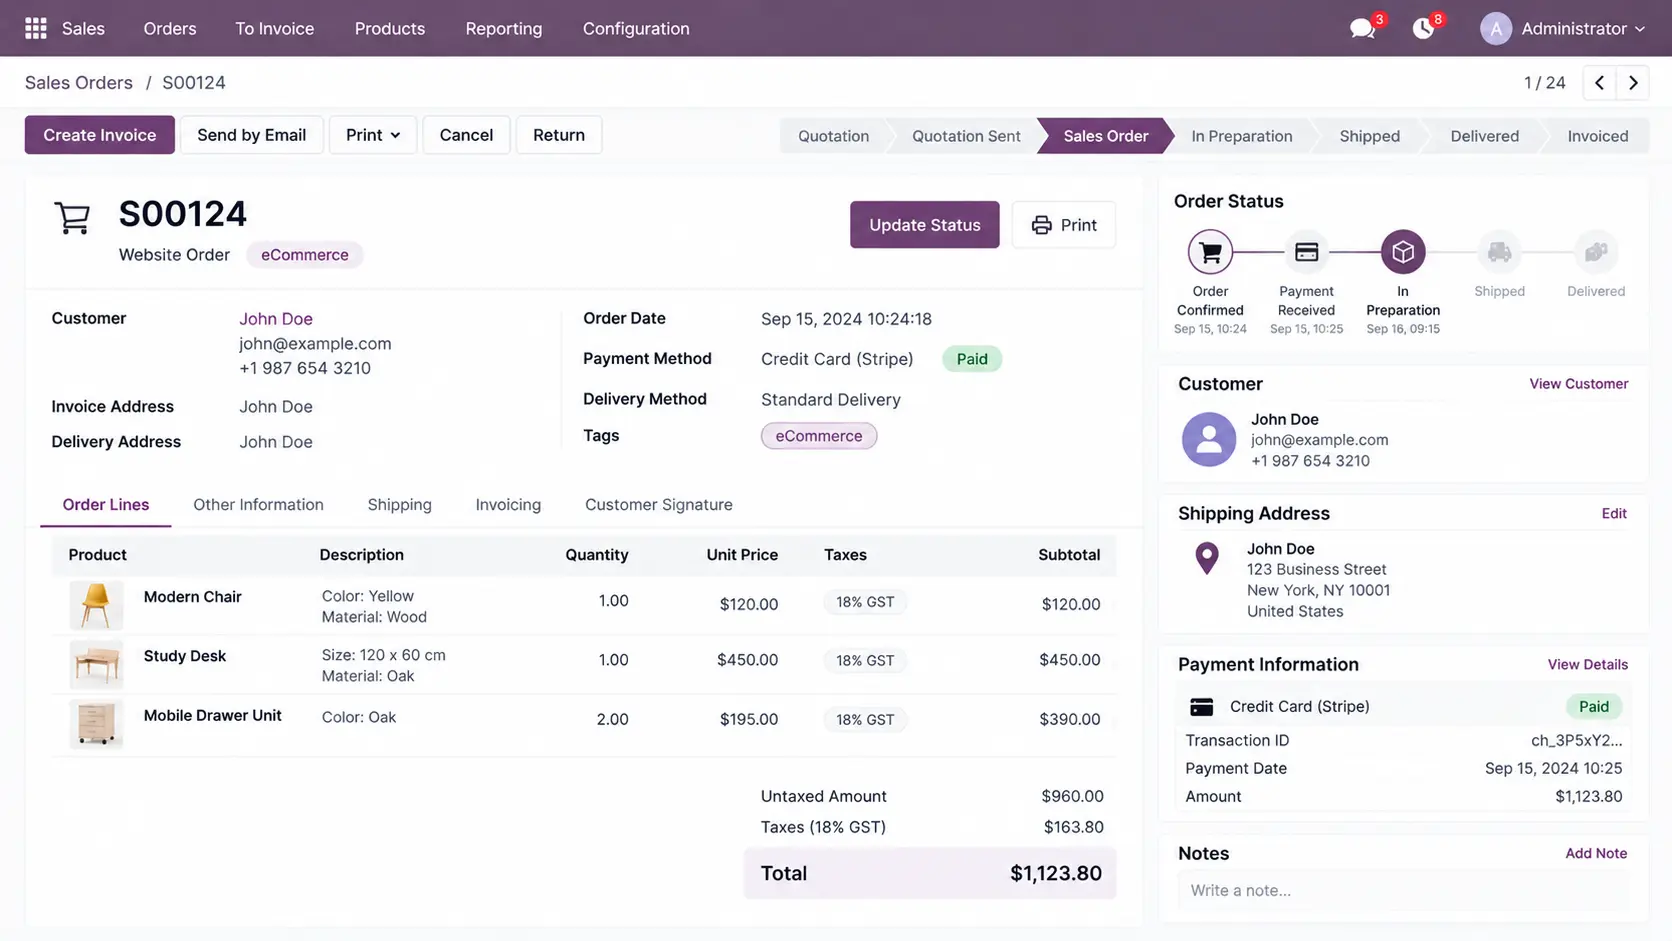Click the transaction ID ch_3P5xY2...

pyautogui.click(x=1576, y=741)
